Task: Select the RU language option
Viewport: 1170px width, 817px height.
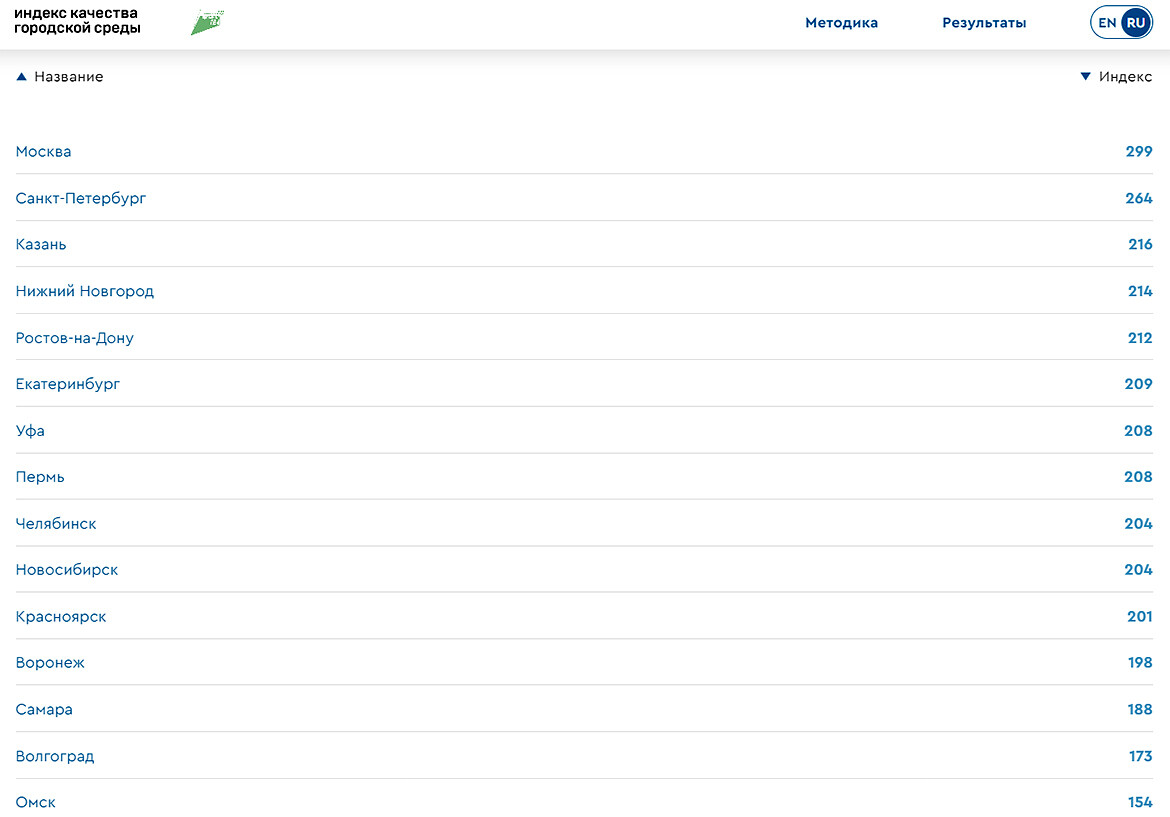Action: tap(1135, 23)
